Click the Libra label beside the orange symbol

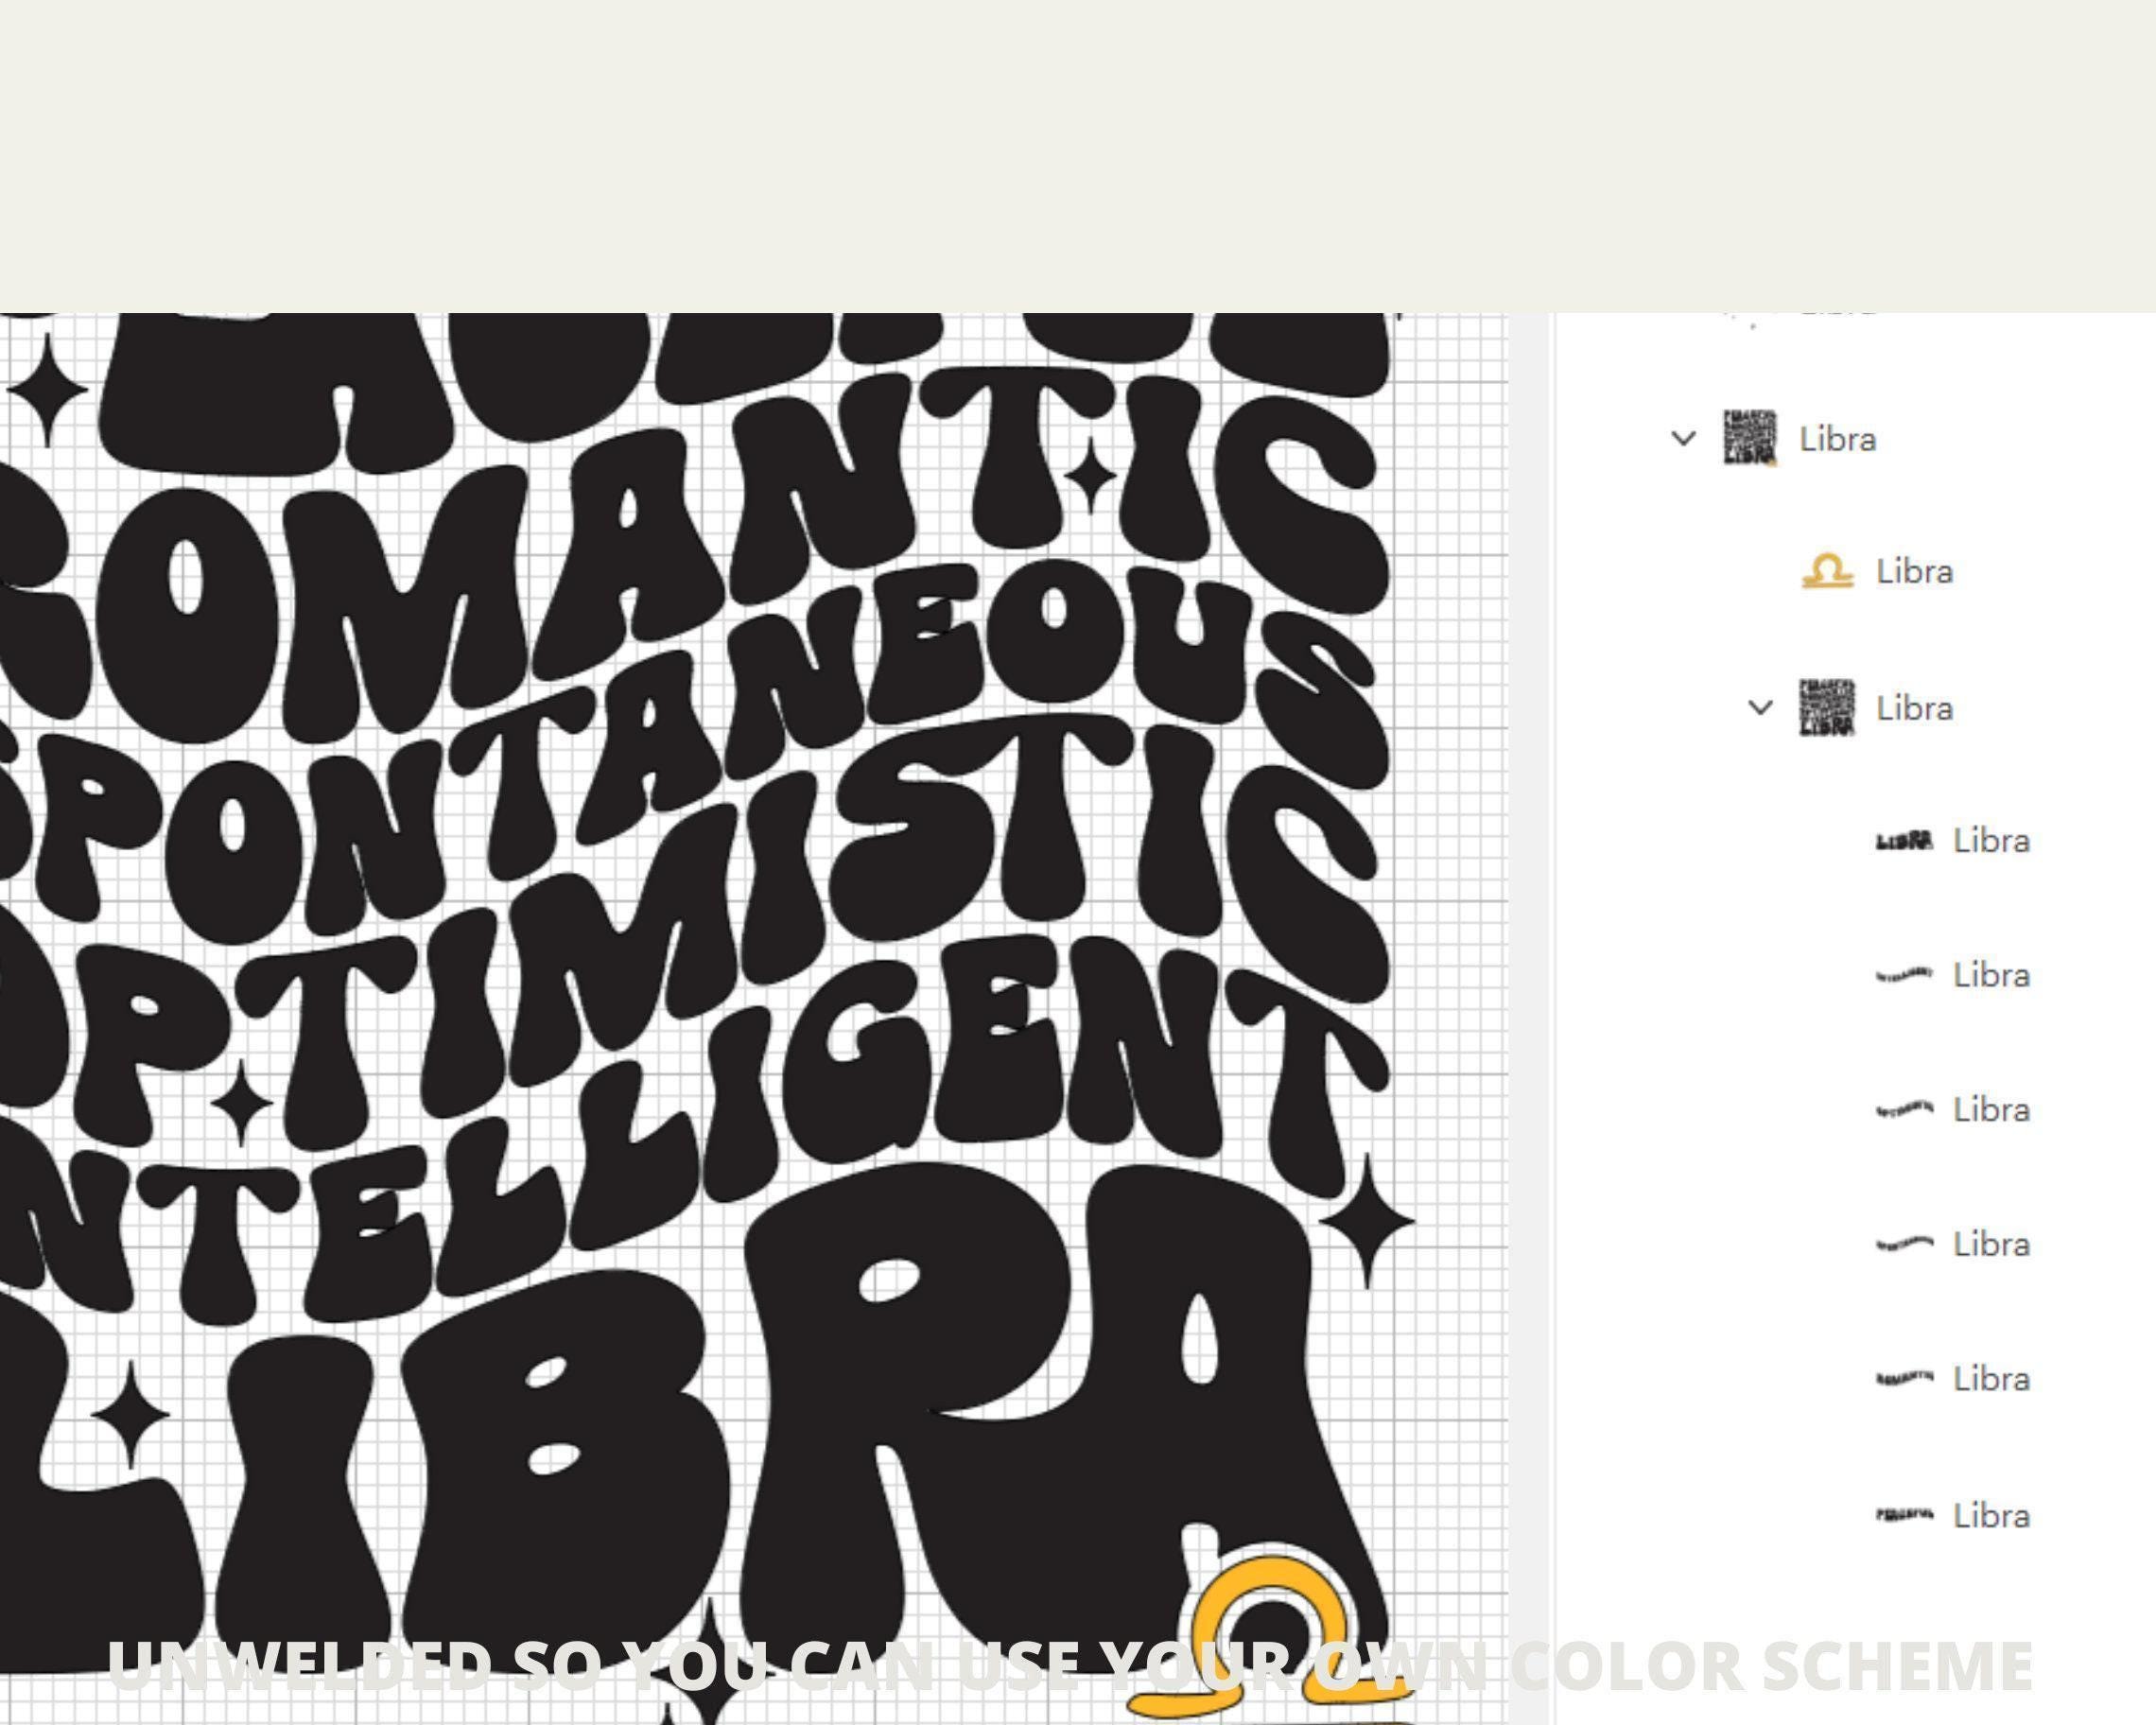1914,572
